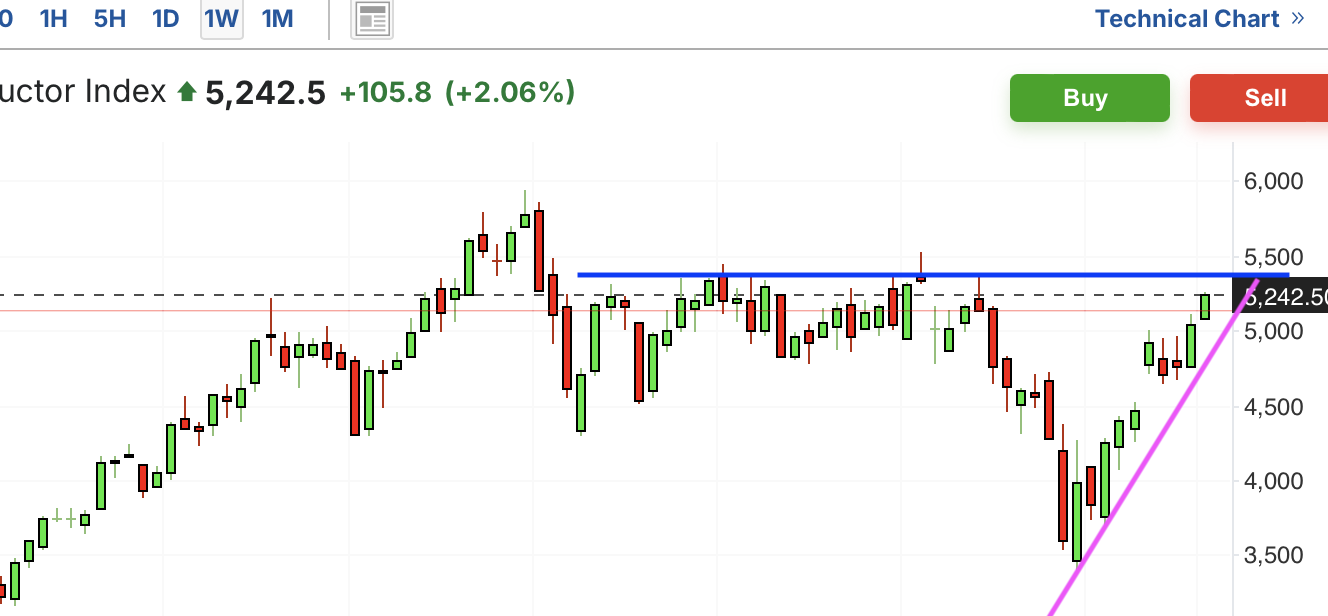The height and width of the screenshot is (616, 1328).
Task: Click the green up arrow beside the index name
Action: [186, 93]
